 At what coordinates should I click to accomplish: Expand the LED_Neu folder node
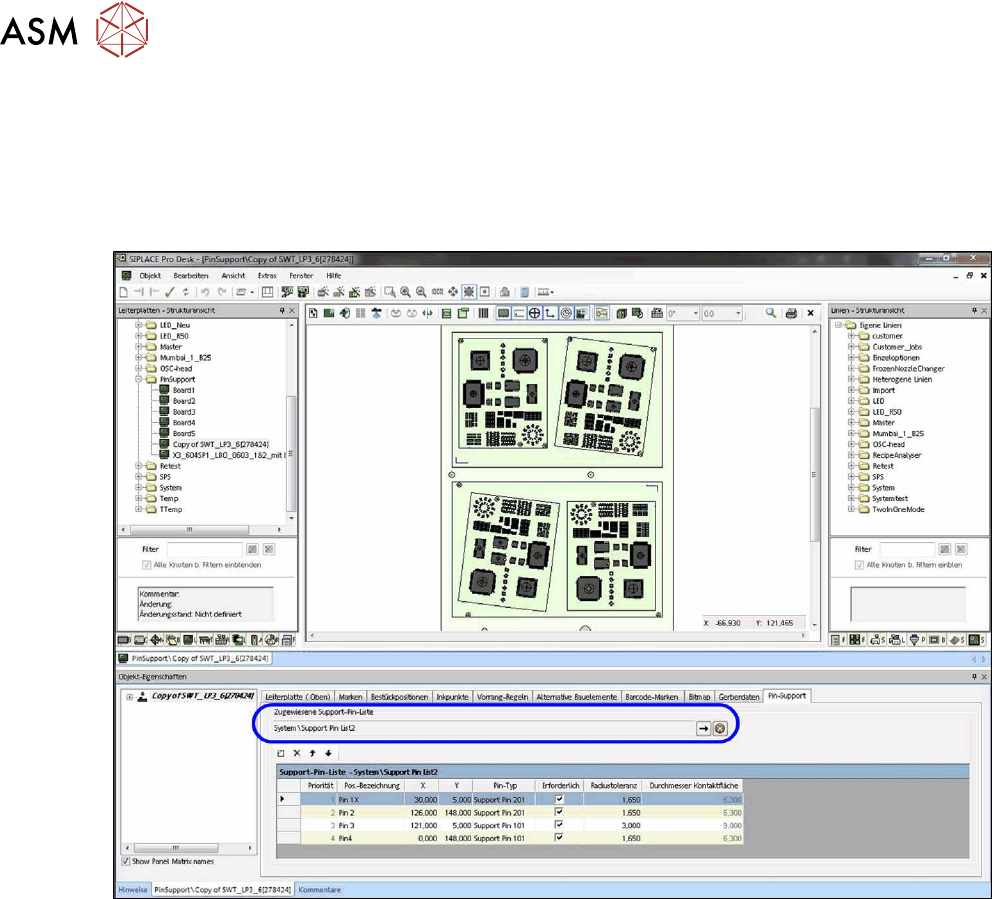click(x=139, y=325)
